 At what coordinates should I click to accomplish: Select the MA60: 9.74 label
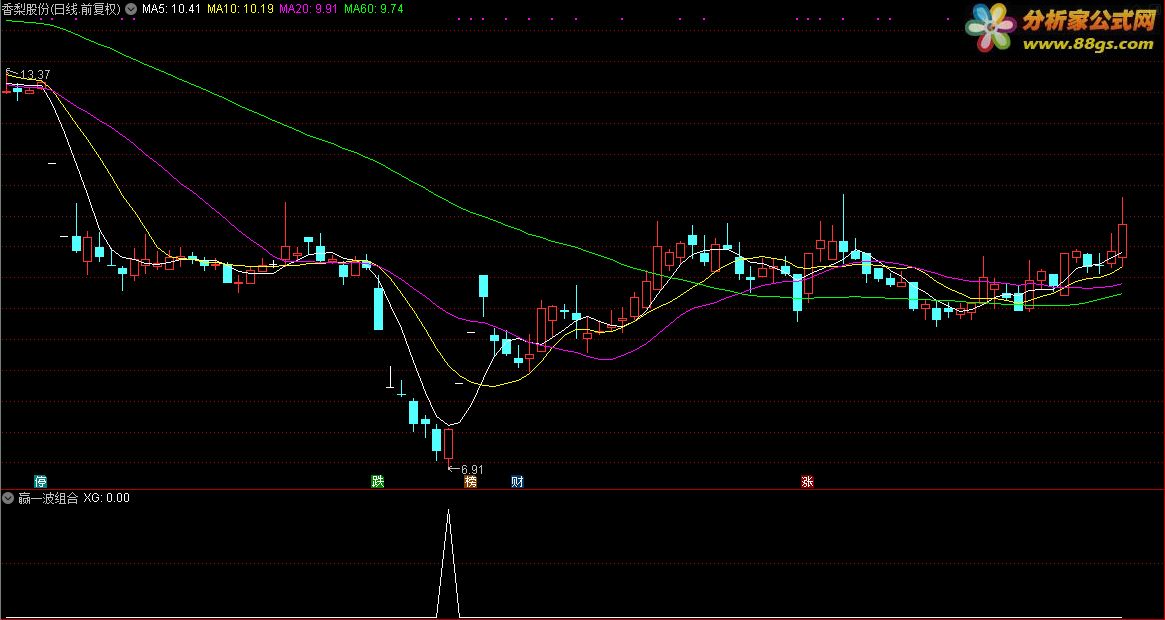(x=373, y=10)
